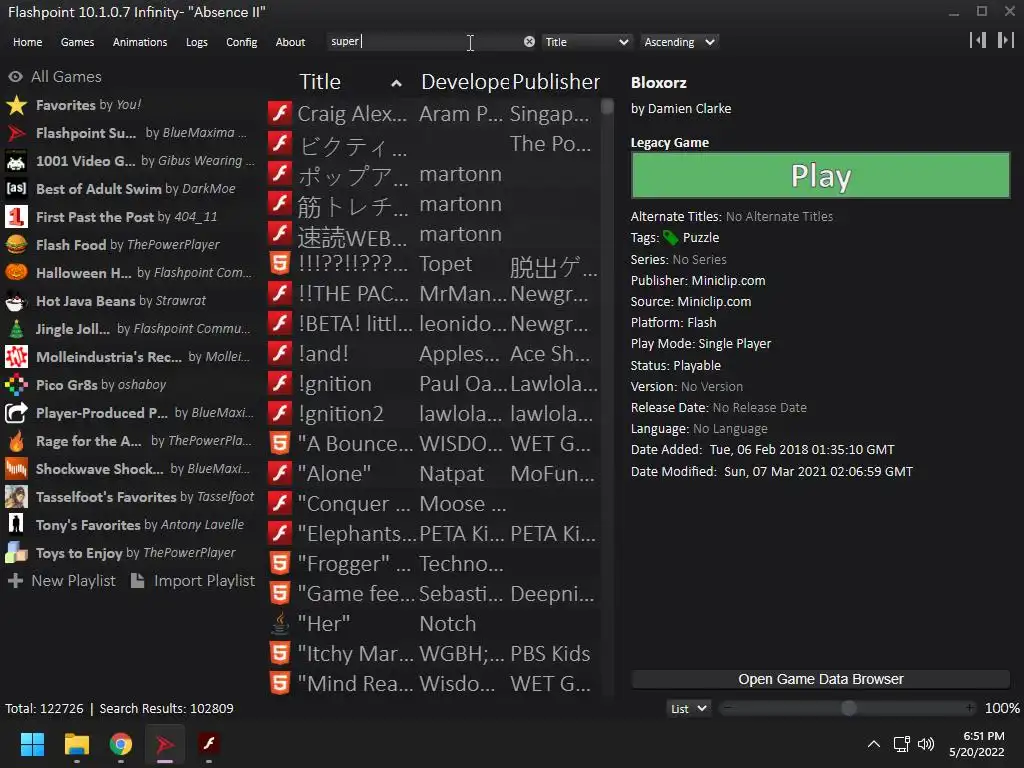Select the !gnition2 game row
1024x768 pixels.
(434, 413)
